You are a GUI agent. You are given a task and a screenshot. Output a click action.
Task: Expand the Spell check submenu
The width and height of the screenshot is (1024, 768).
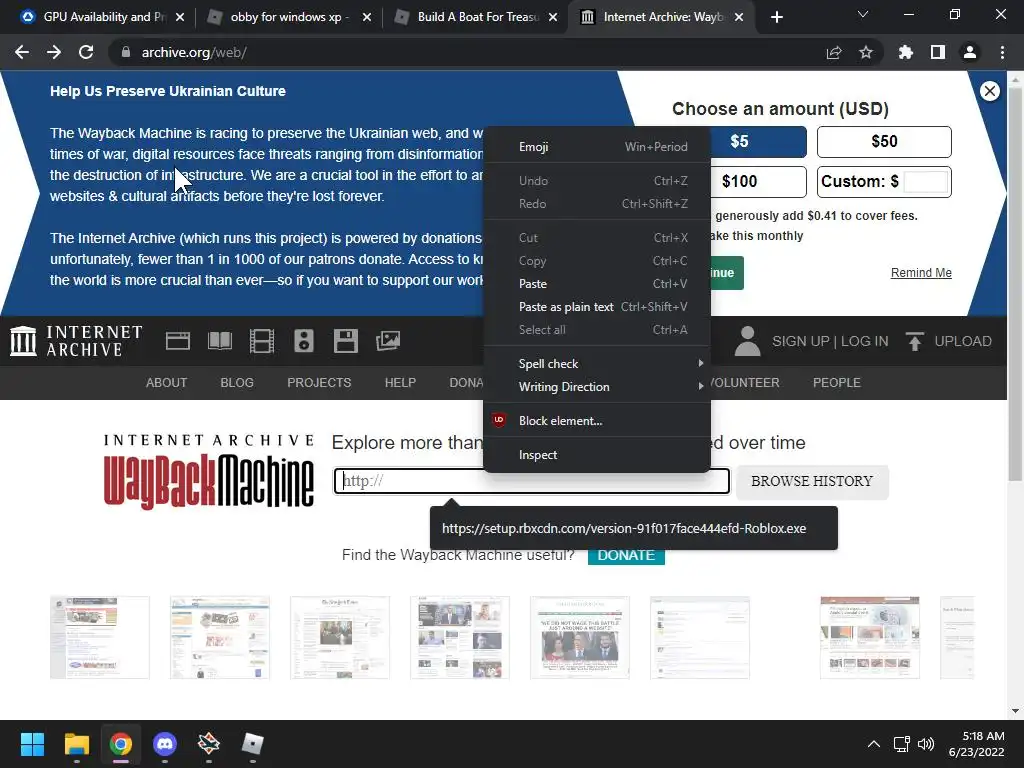(x=597, y=363)
